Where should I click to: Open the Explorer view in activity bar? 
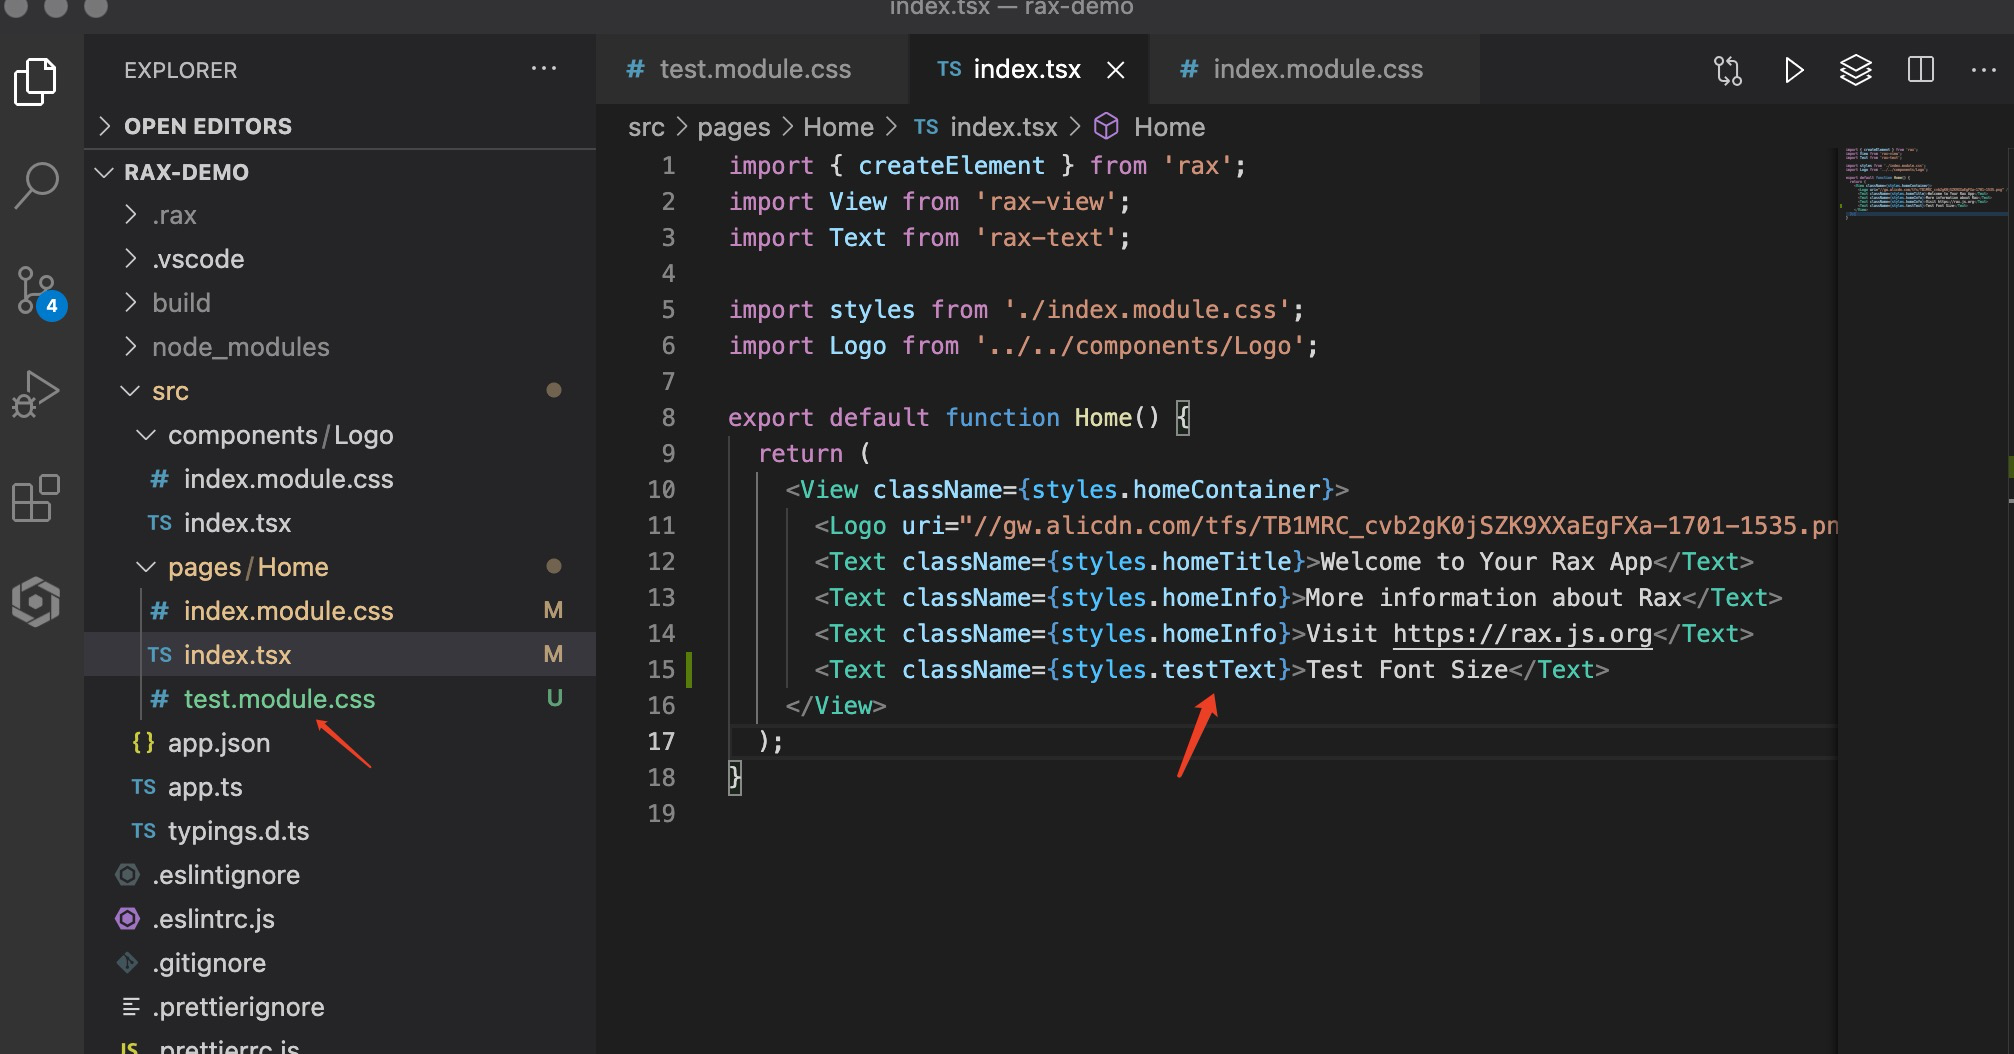[36, 81]
